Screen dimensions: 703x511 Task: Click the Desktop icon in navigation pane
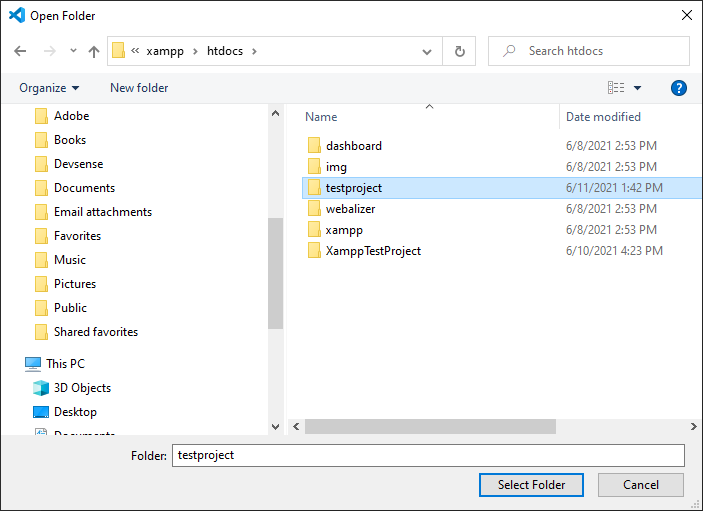click(x=41, y=411)
